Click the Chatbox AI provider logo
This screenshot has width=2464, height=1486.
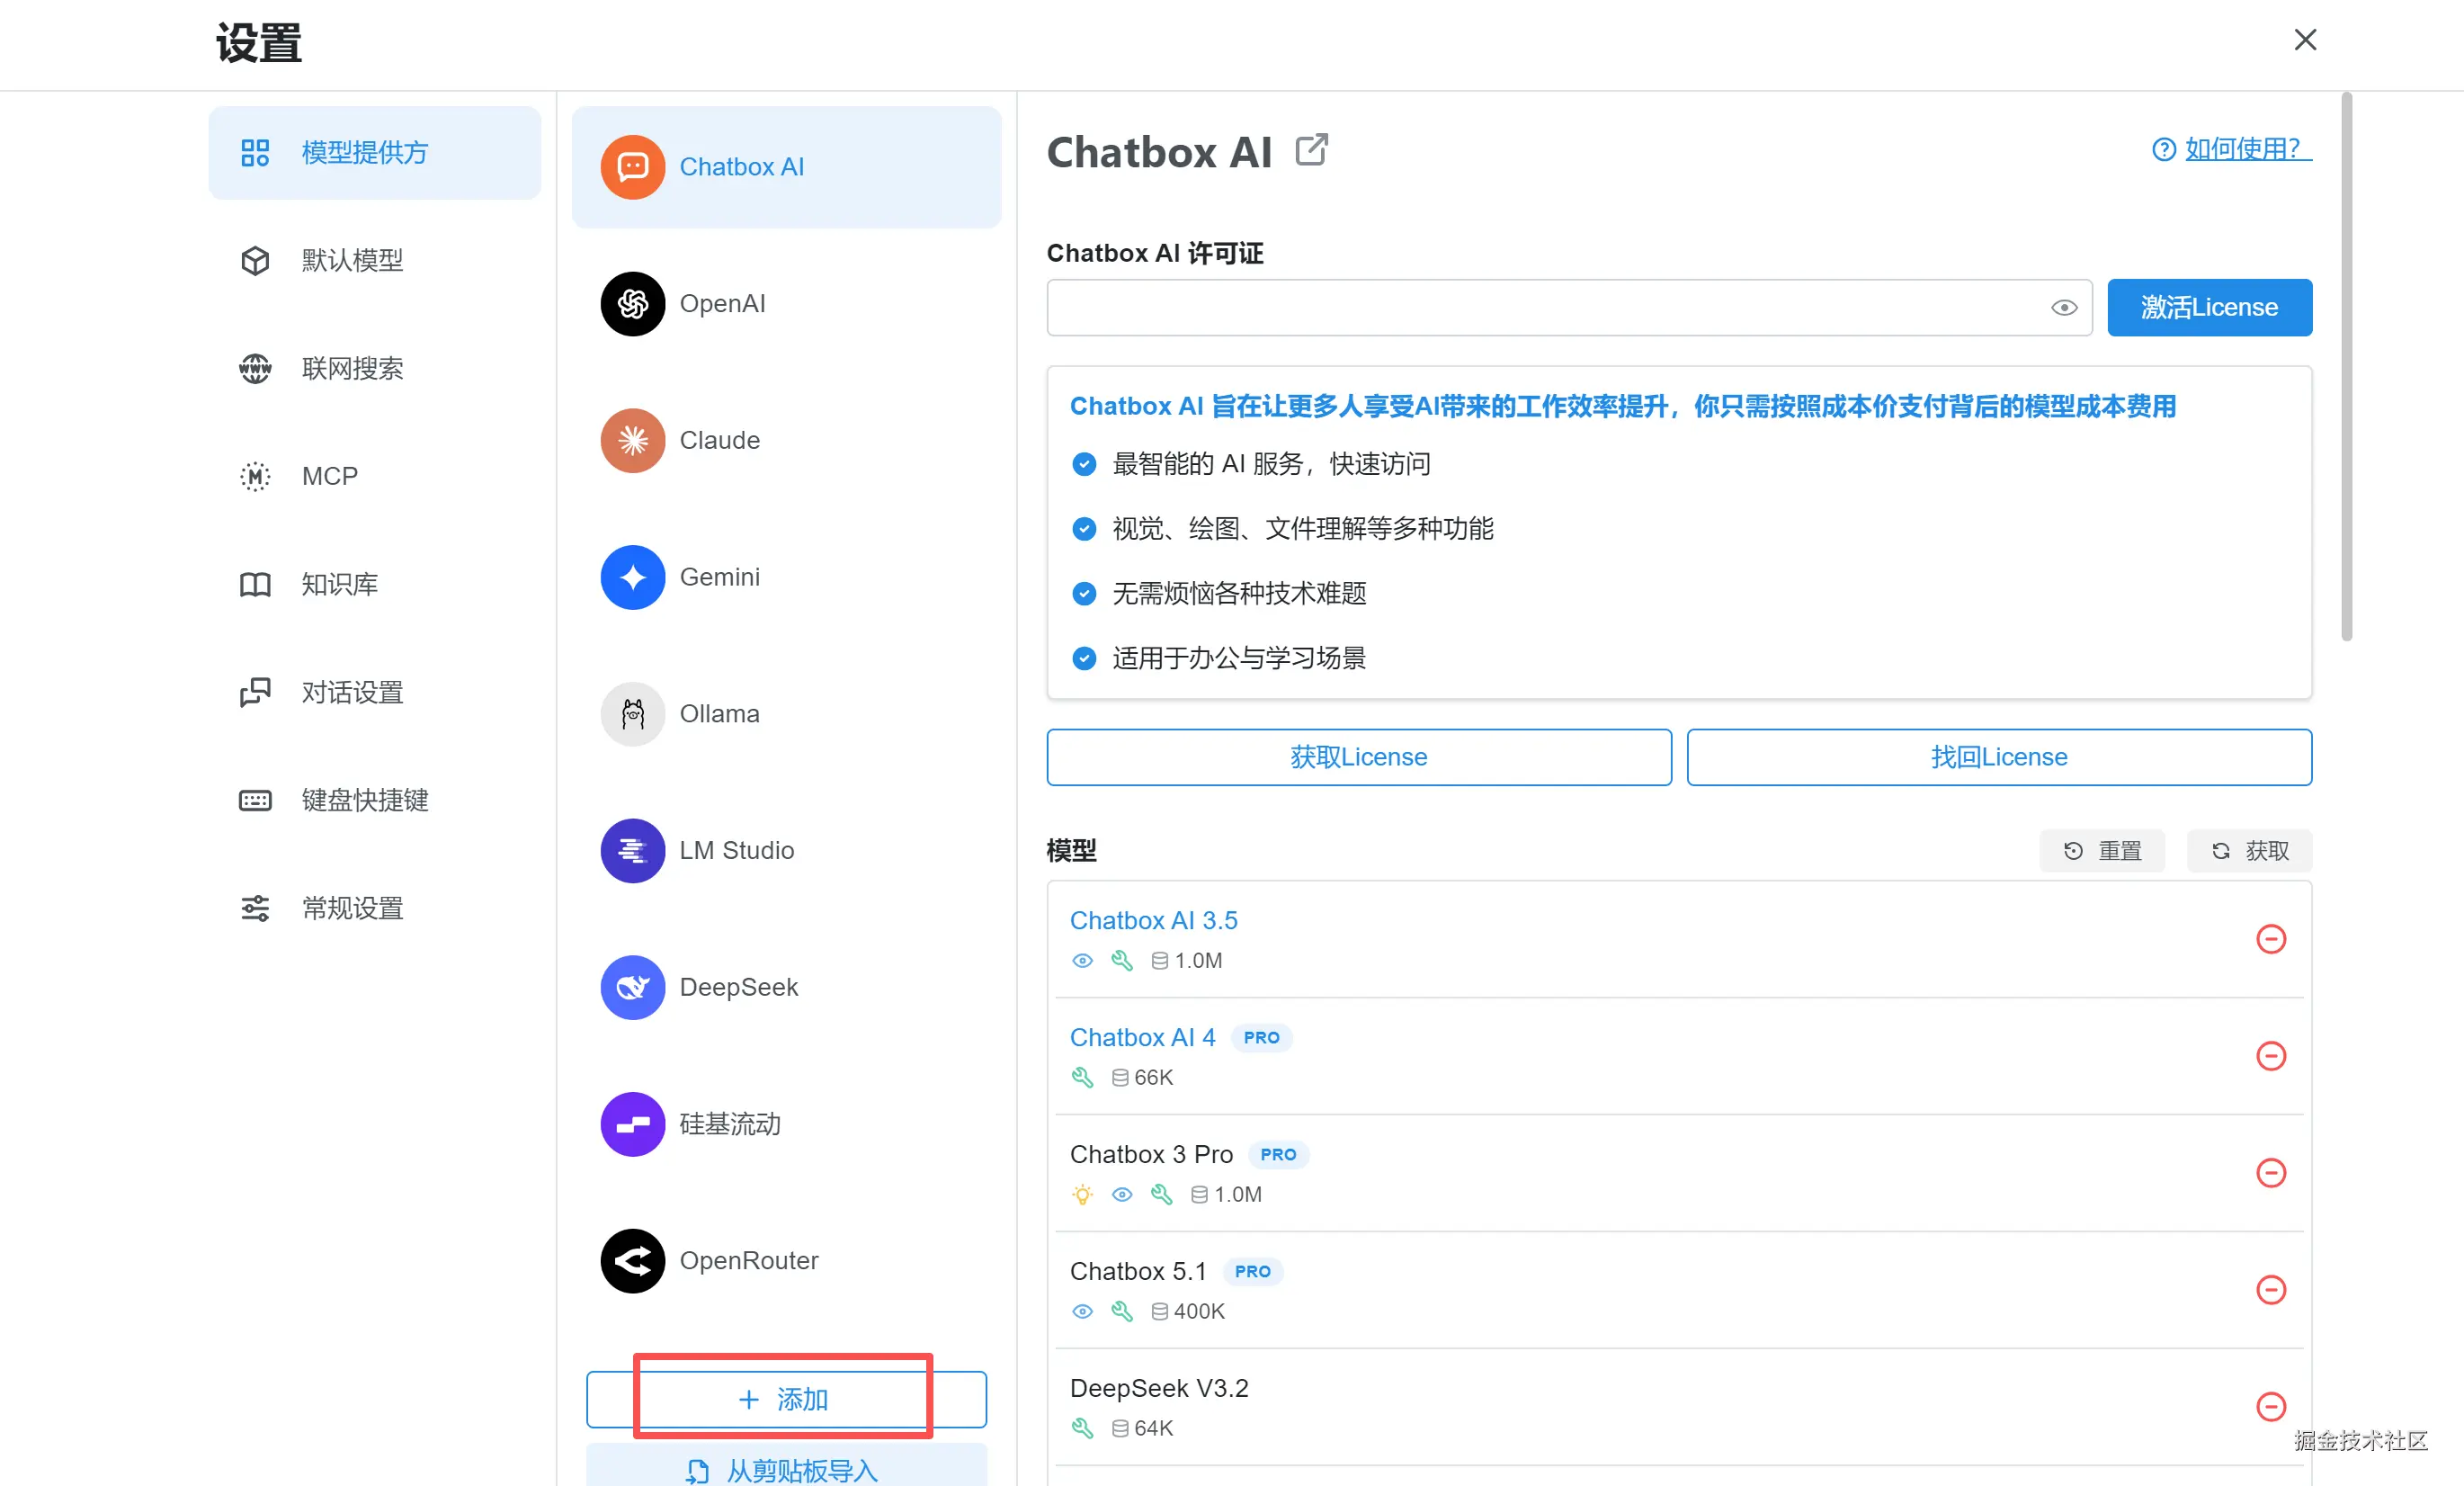[633, 167]
